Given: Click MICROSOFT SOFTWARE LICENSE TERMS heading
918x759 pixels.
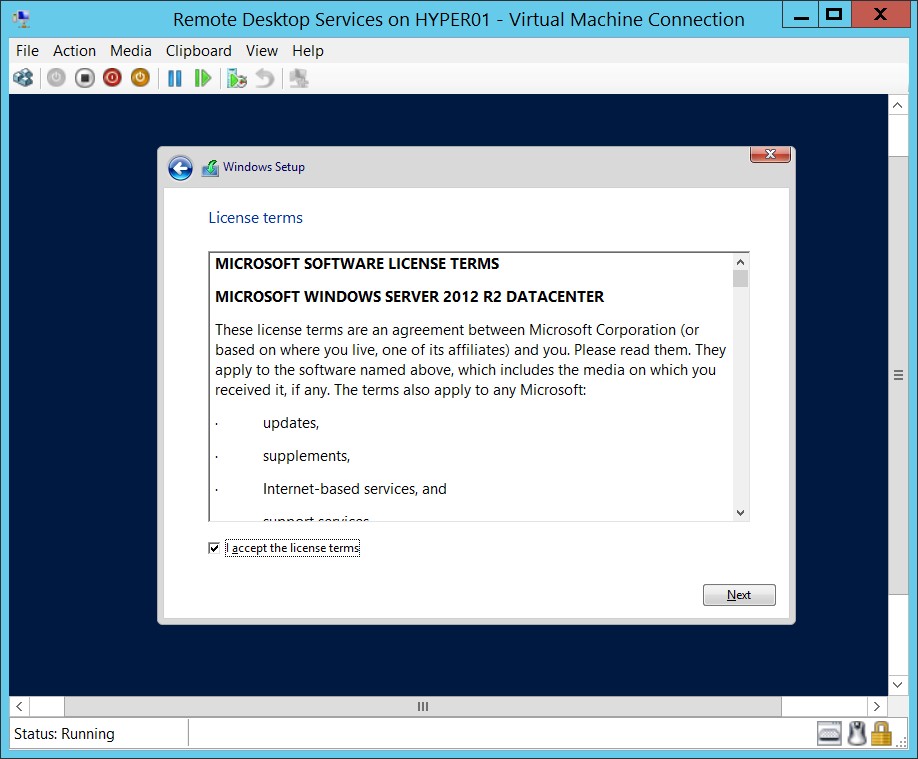Looking at the screenshot, I should coord(357,264).
